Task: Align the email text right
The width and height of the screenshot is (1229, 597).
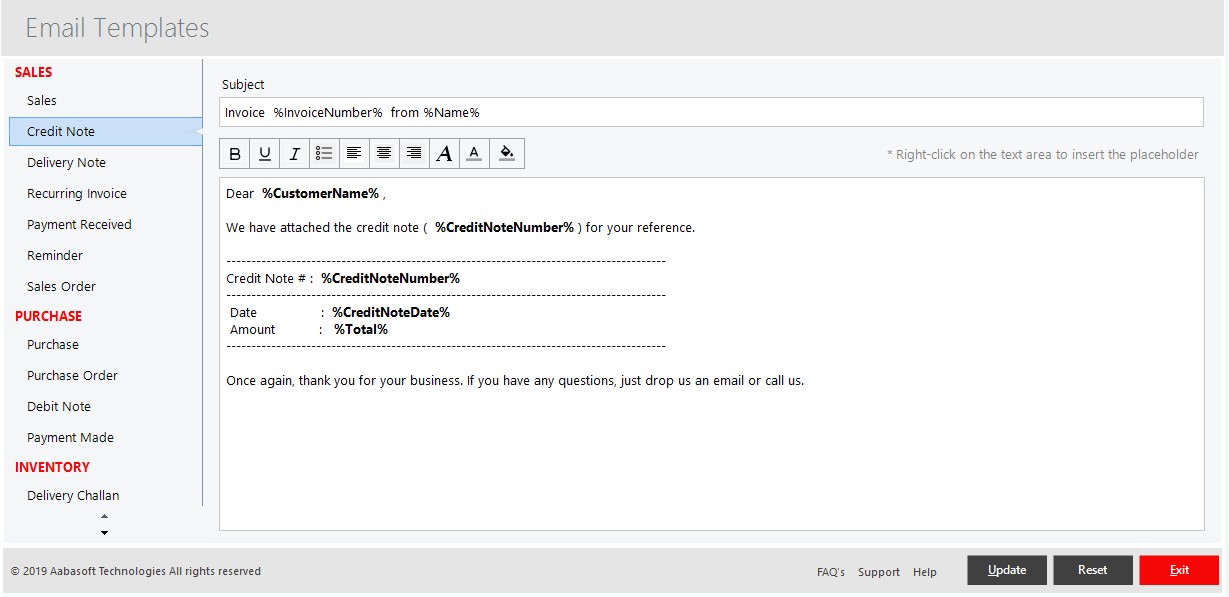Action: pos(414,153)
